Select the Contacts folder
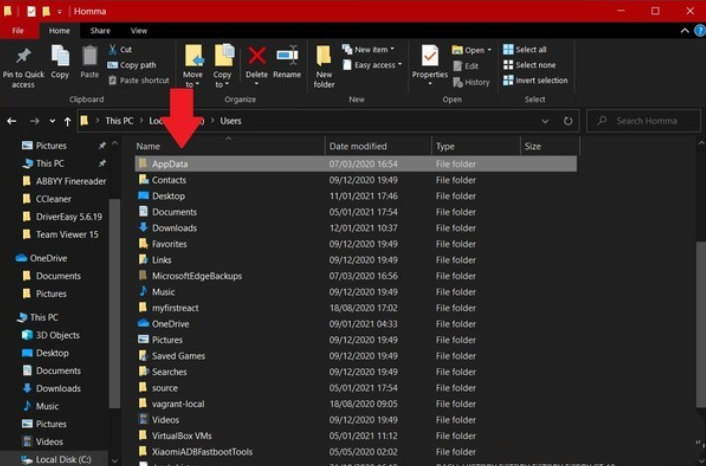Viewport: 706px width, 466px height. tap(355, 180)
